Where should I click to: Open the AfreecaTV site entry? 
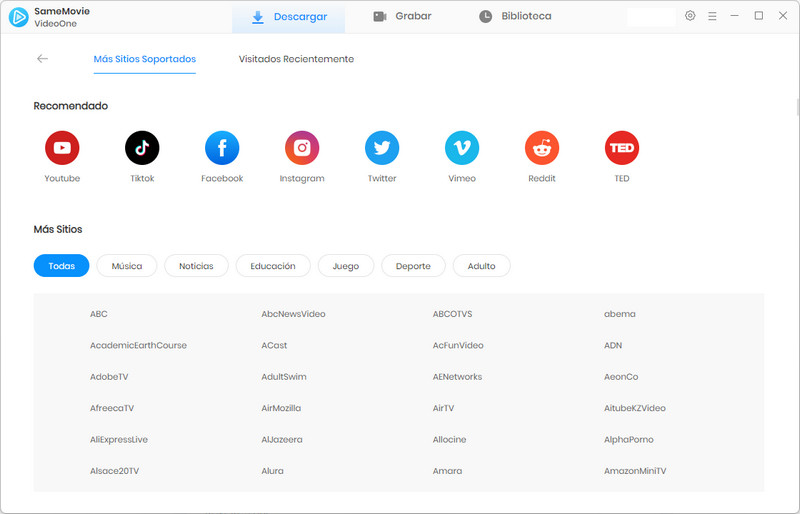(x=112, y=408)
